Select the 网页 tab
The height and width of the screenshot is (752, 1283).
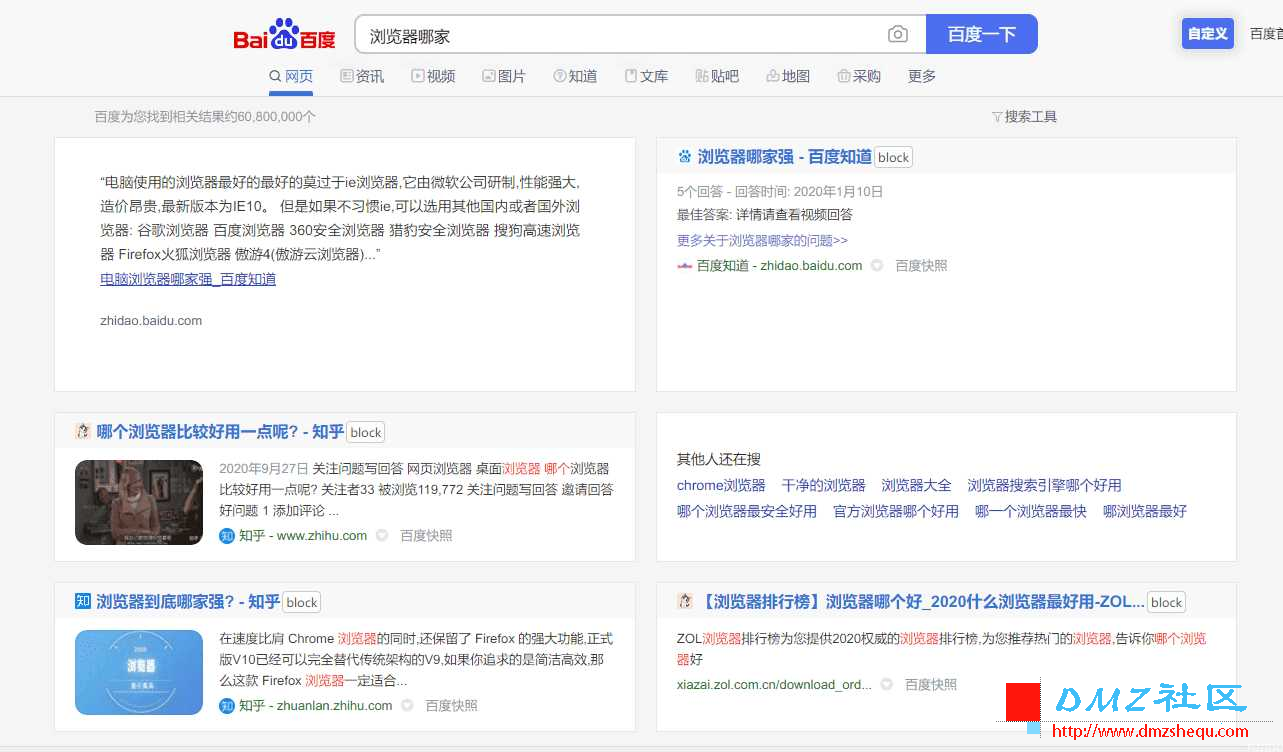tap(291, 76)
